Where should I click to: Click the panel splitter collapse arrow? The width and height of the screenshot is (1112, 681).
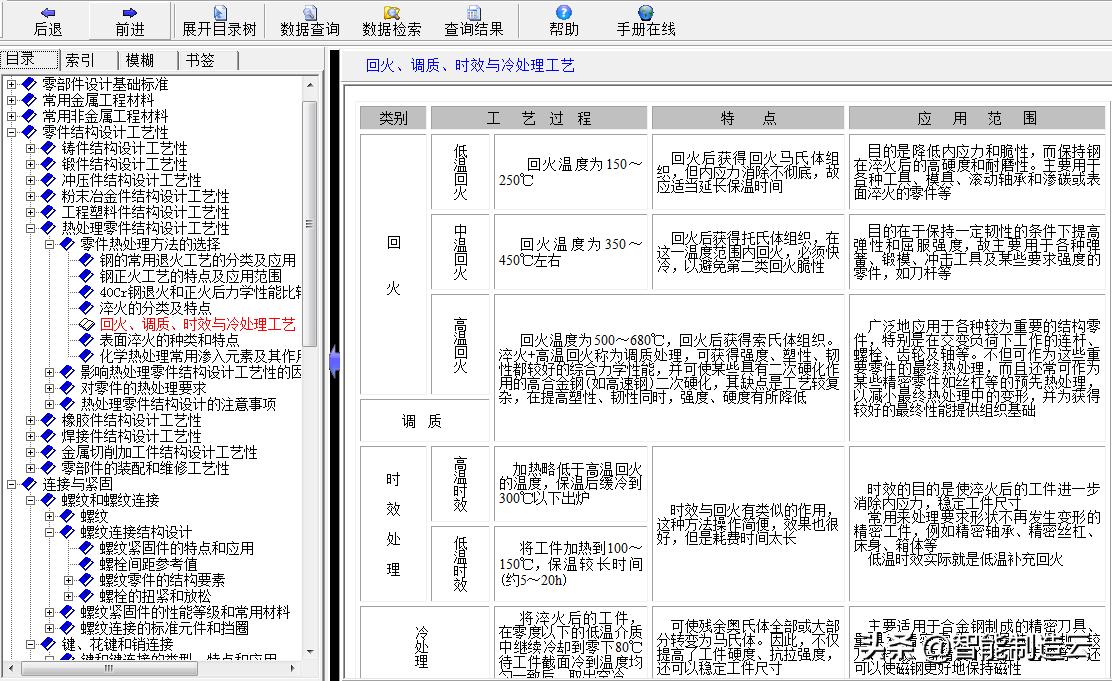click(336, 361)
